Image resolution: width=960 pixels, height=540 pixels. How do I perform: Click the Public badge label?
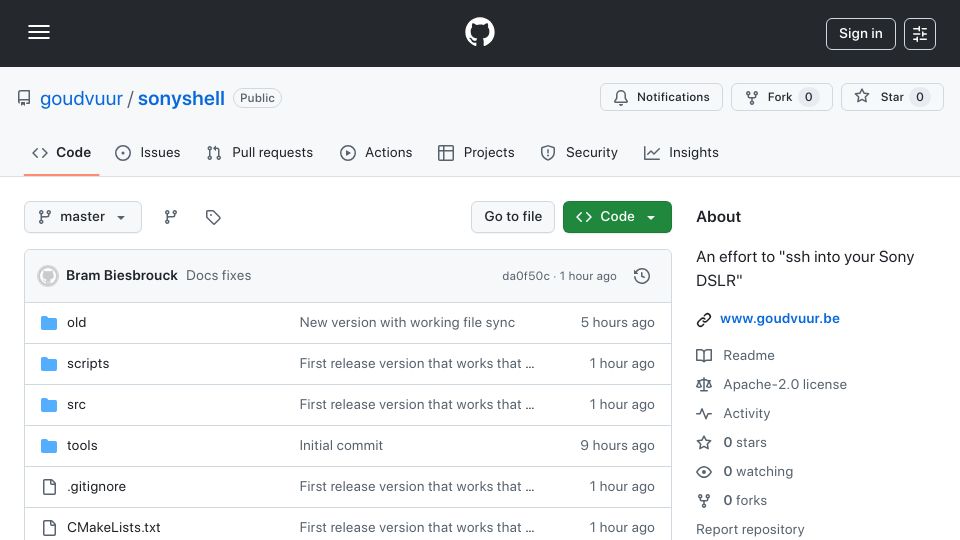tap(257, 98)
